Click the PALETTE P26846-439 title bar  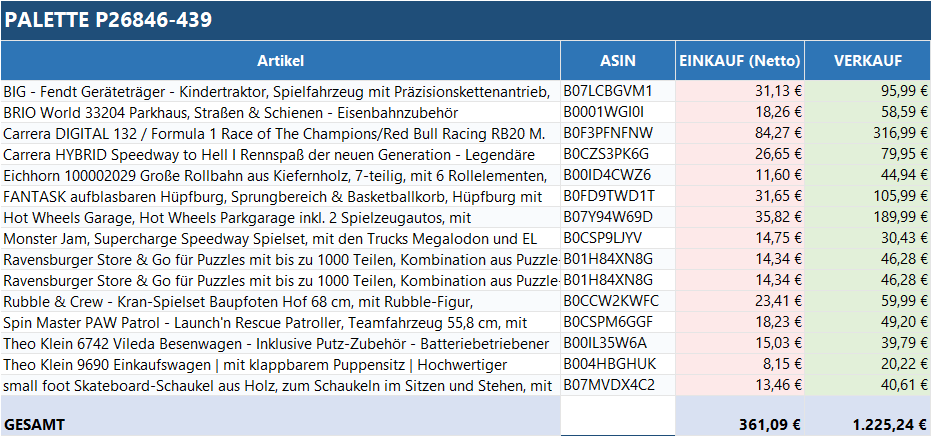[465, 20]
